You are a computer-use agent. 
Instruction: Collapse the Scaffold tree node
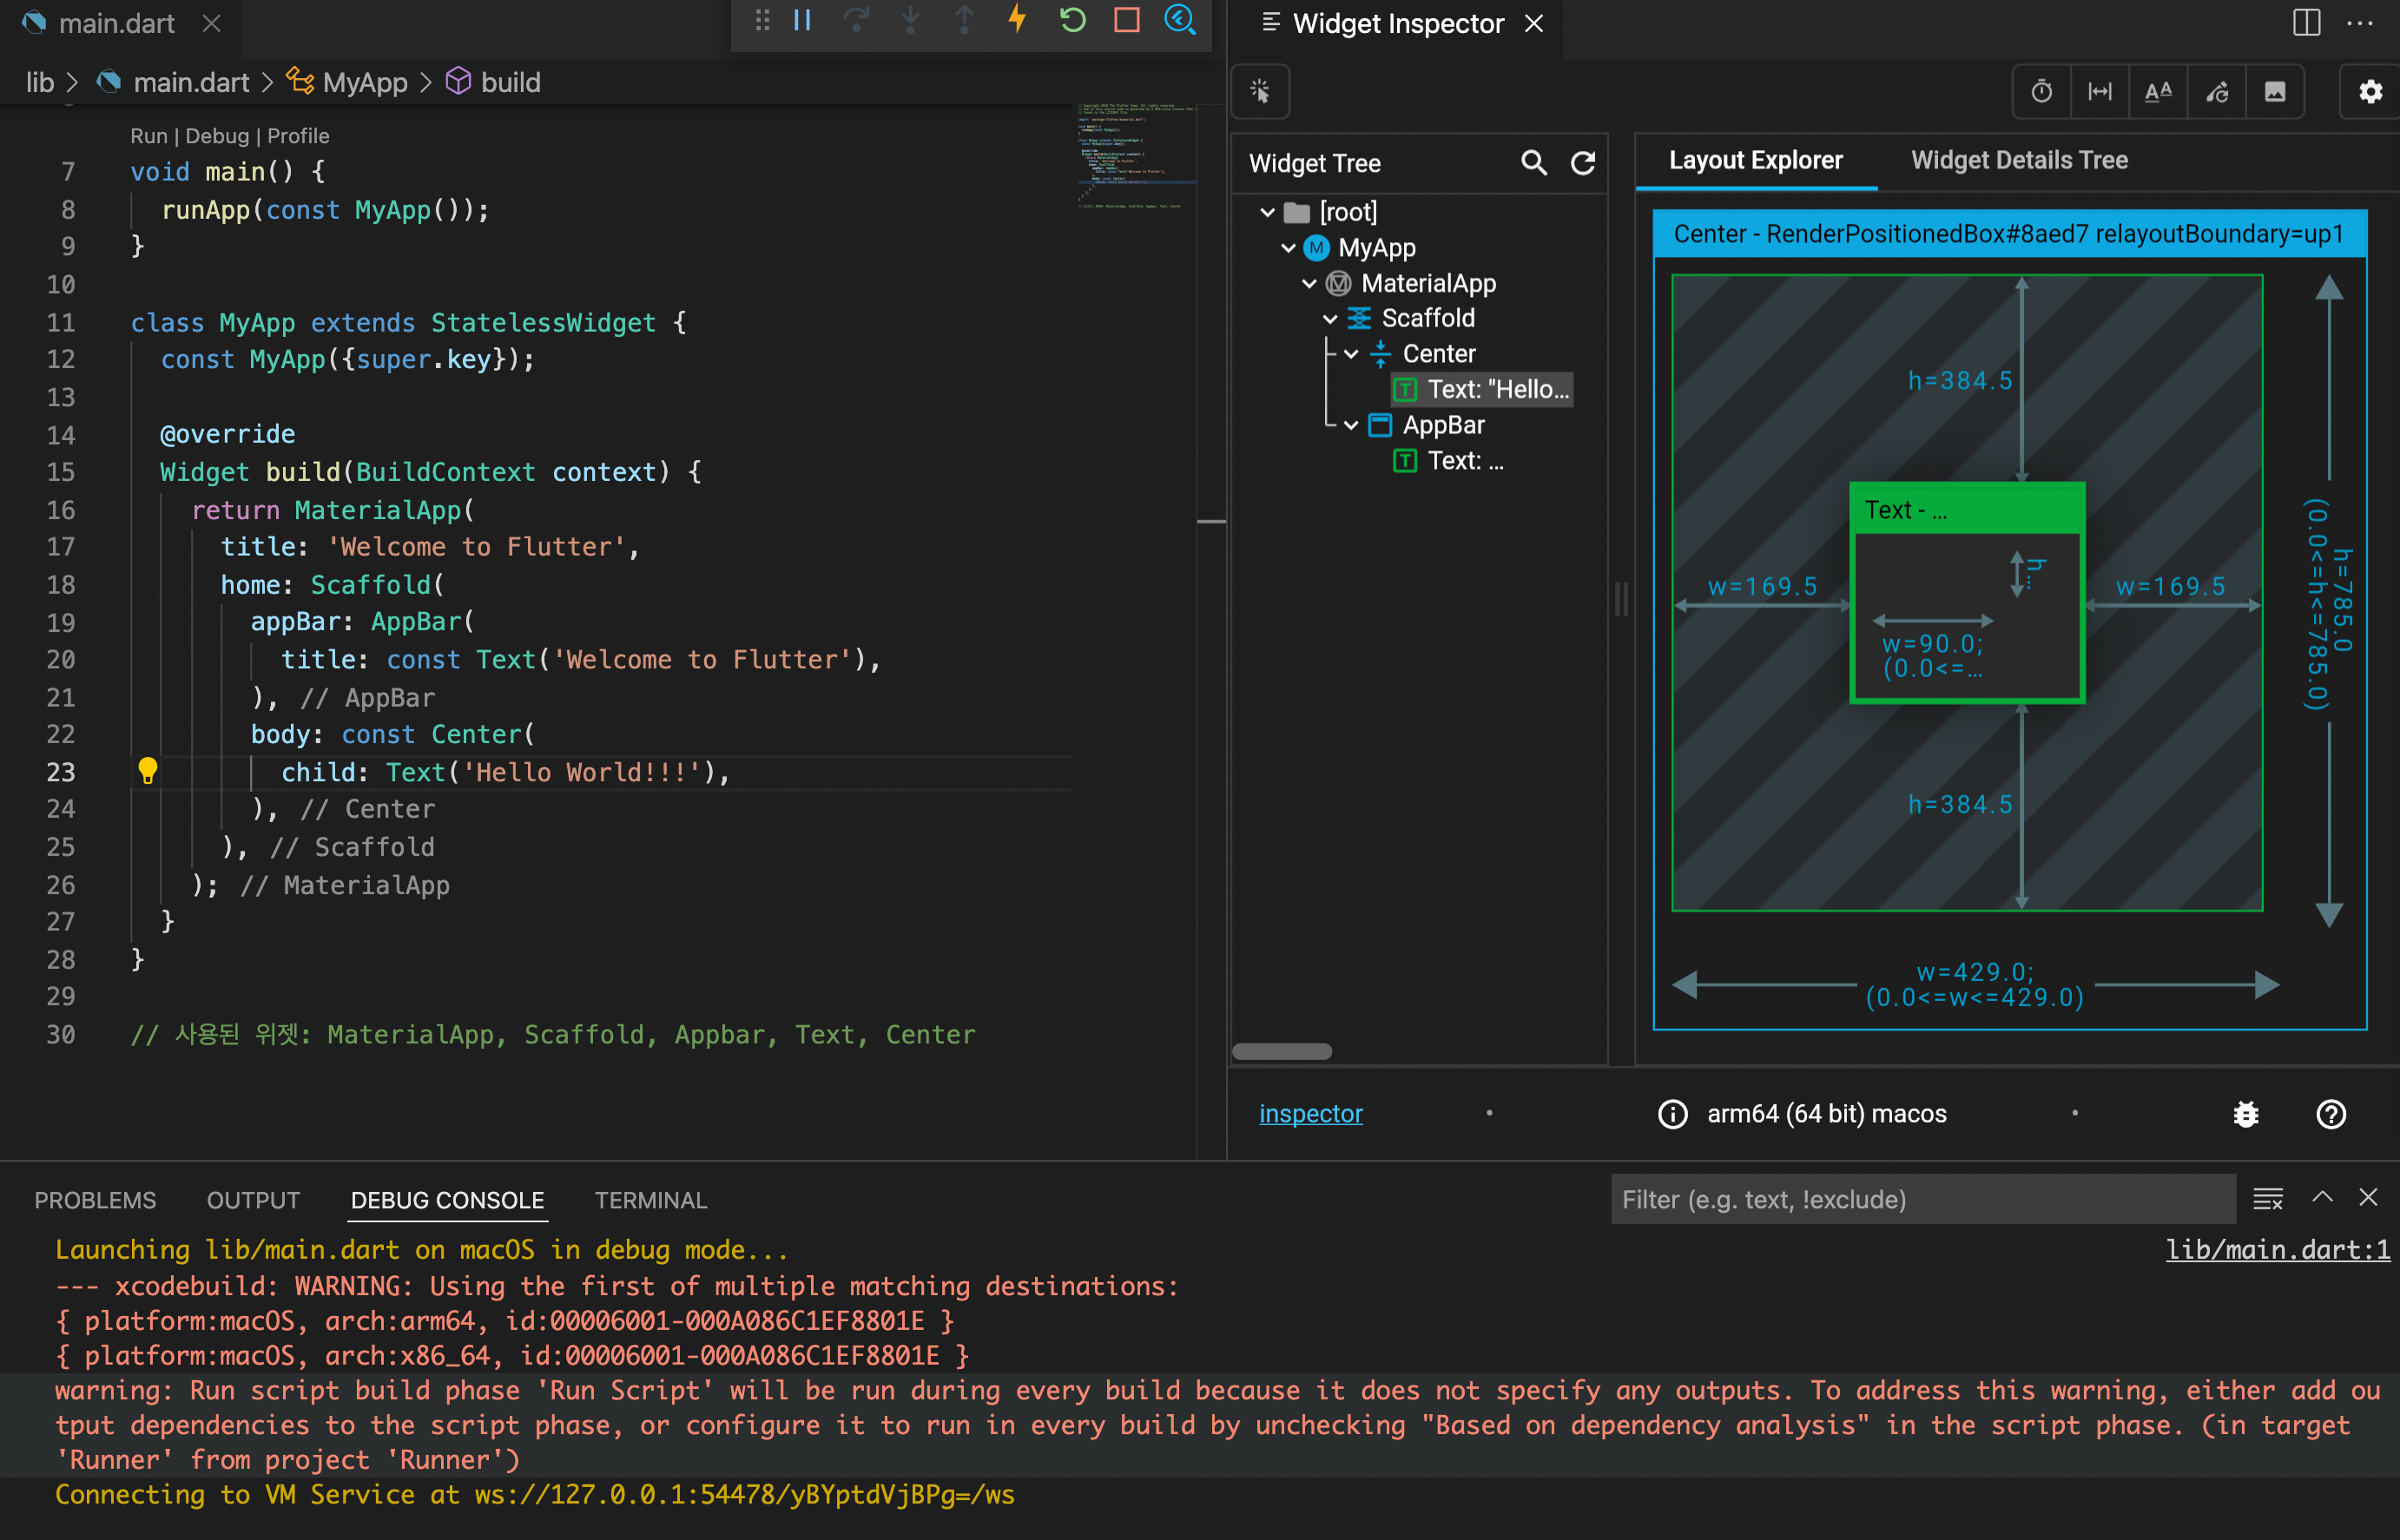pyautogui.click(x=1330, y=319)
